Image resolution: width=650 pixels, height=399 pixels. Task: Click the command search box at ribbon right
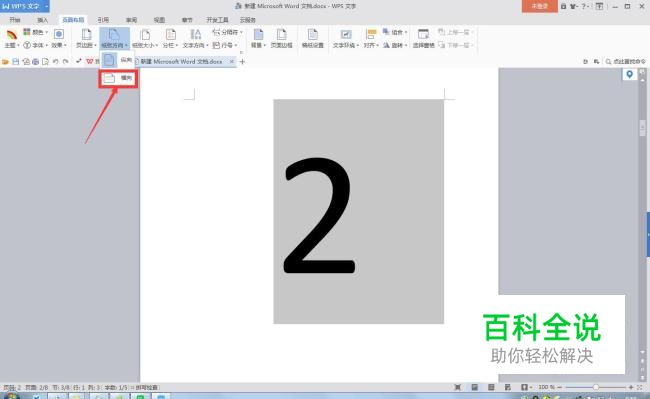pos(625,62)
